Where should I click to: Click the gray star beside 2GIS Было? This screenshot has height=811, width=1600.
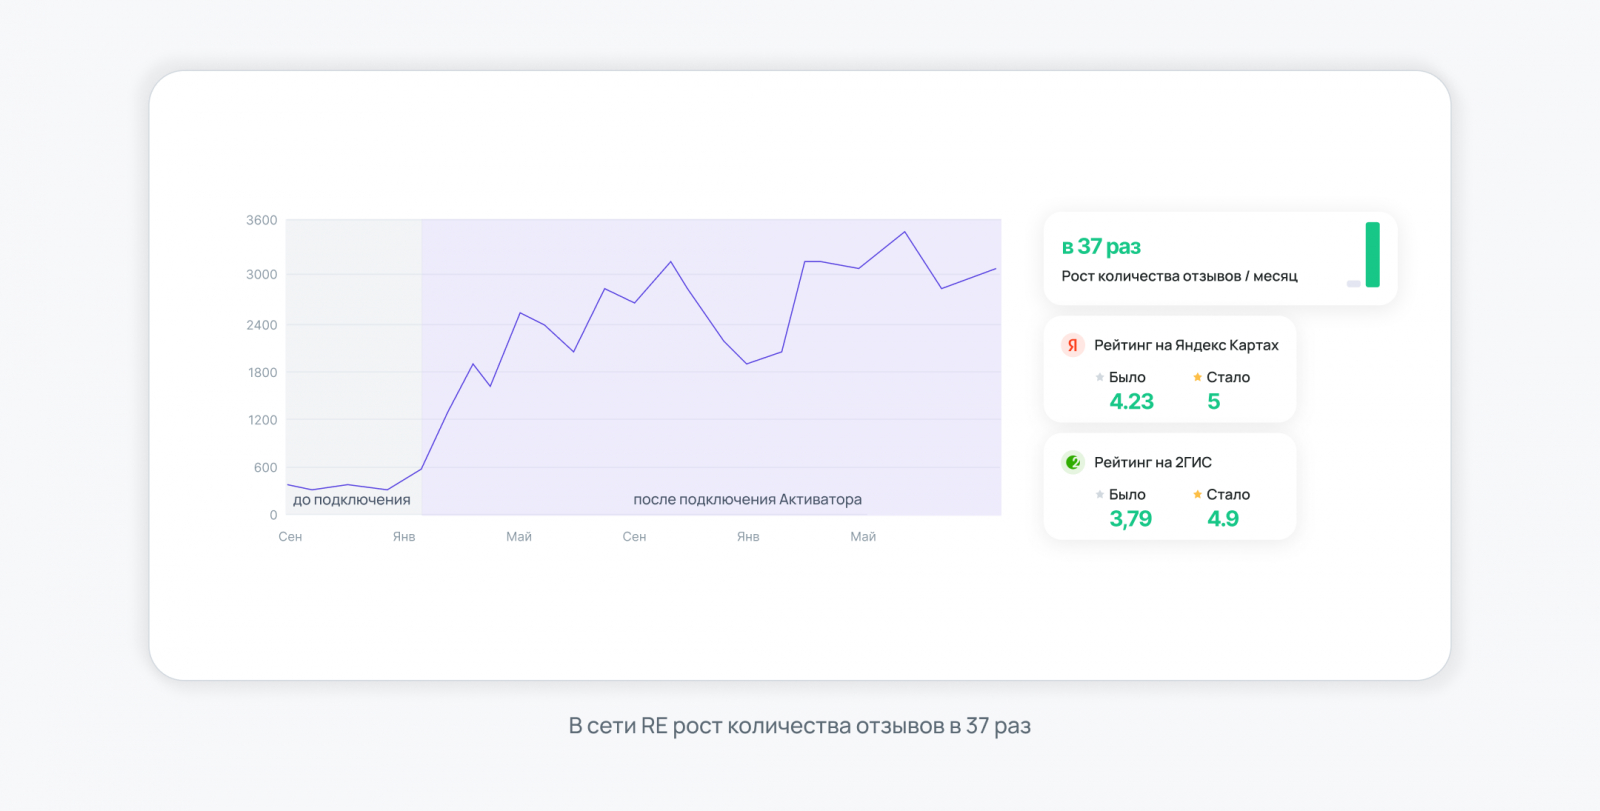(x=1100, y=494)
